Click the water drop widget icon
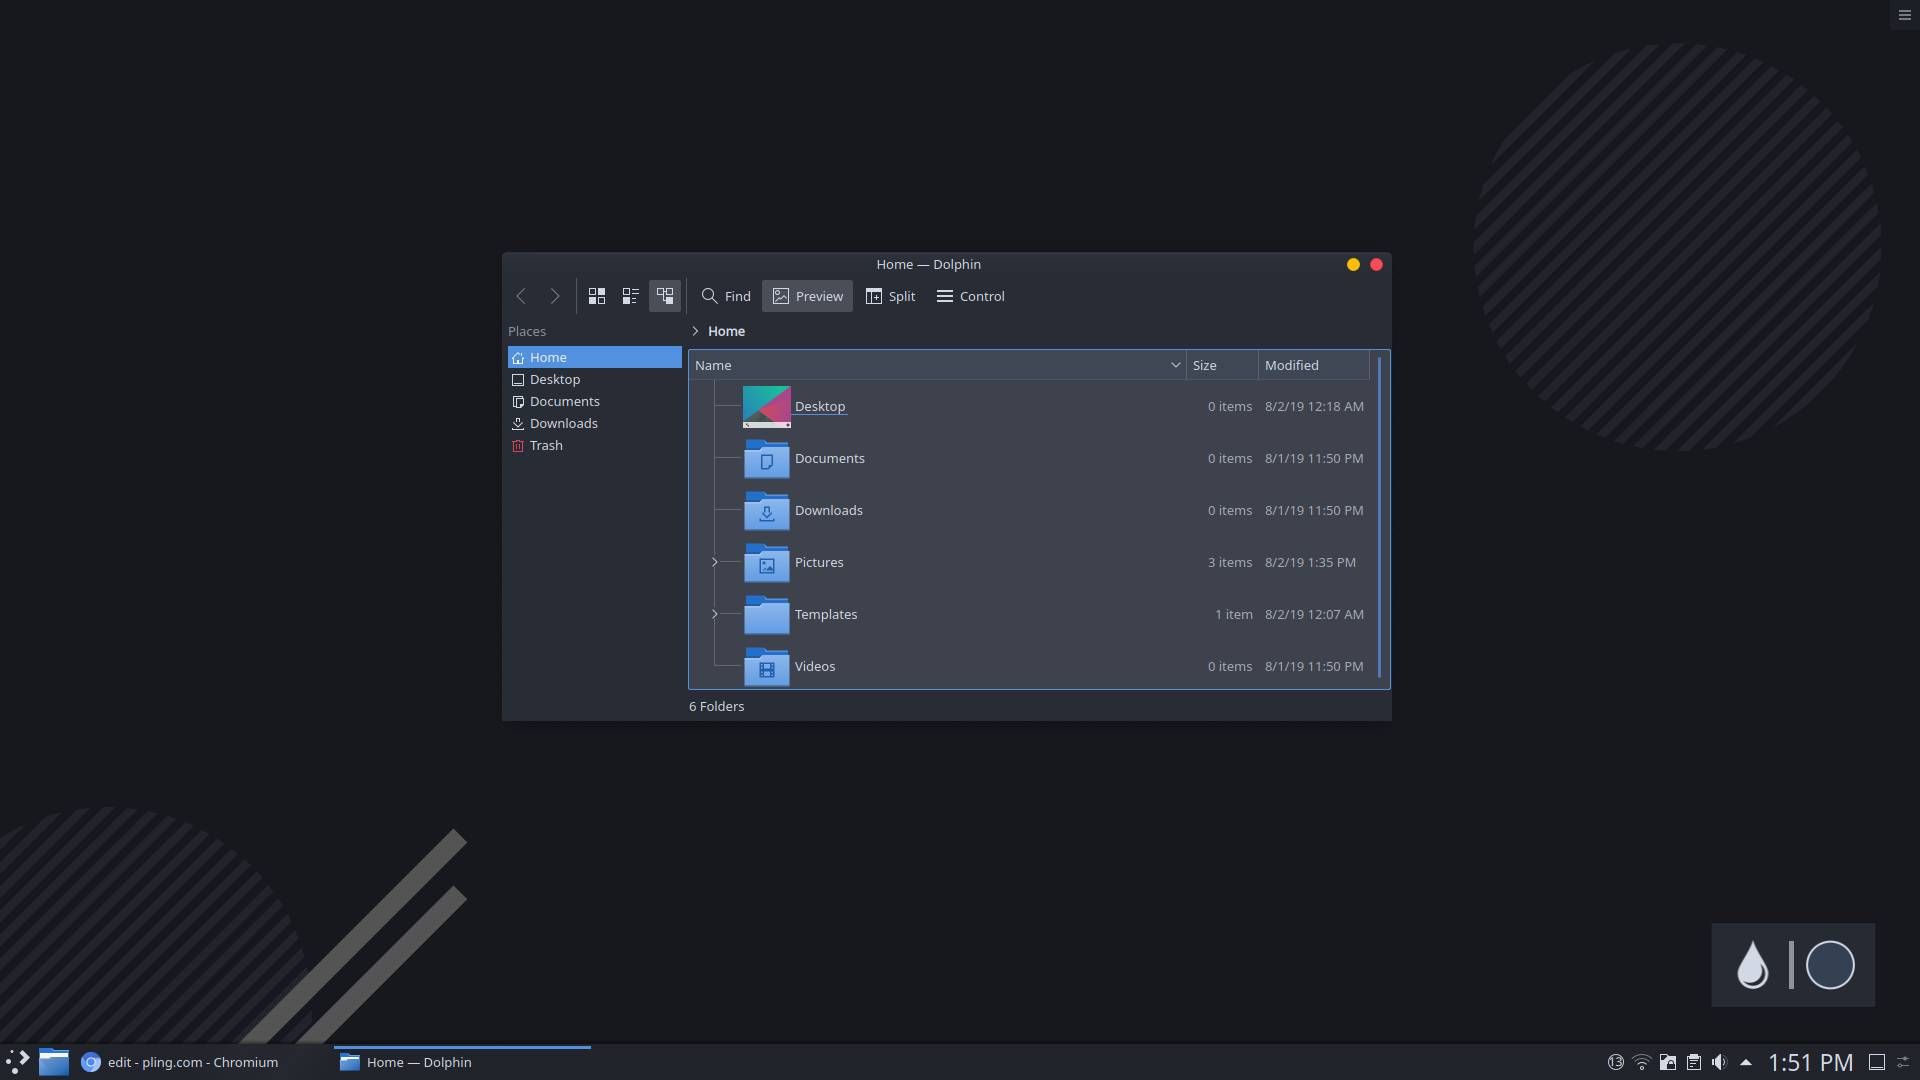 pos(1753,965)
